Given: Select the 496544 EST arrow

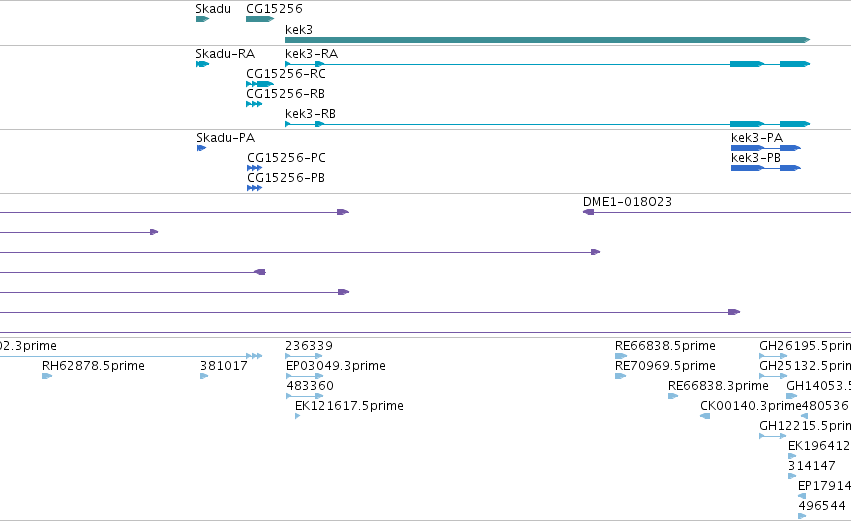Looking at the screenshot, I should [x=802, y=516].
